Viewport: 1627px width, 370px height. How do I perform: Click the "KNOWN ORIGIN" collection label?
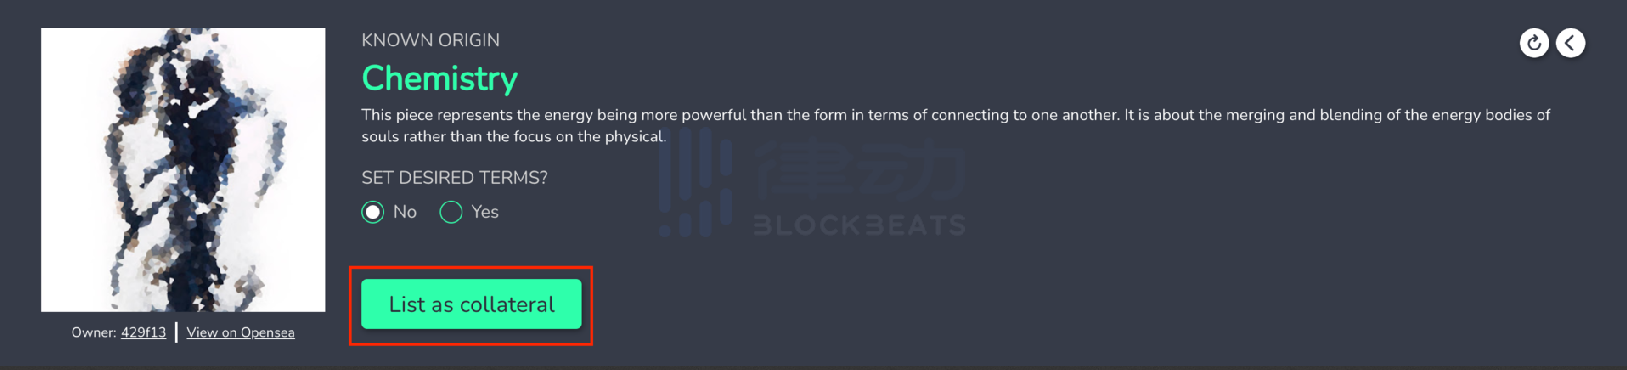[431, 40]
